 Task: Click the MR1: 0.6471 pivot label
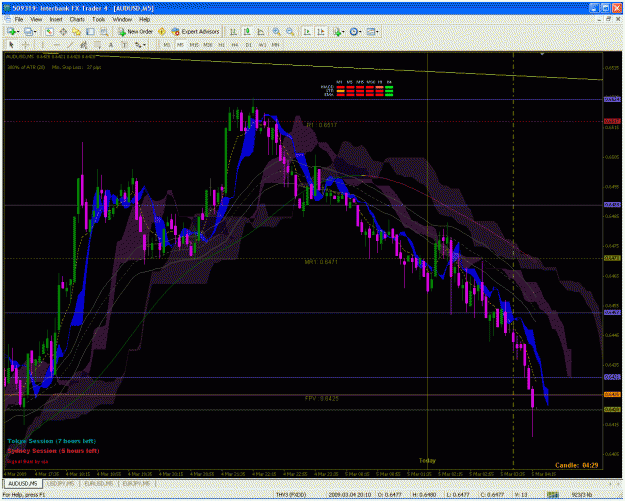[x=321, y=262]
